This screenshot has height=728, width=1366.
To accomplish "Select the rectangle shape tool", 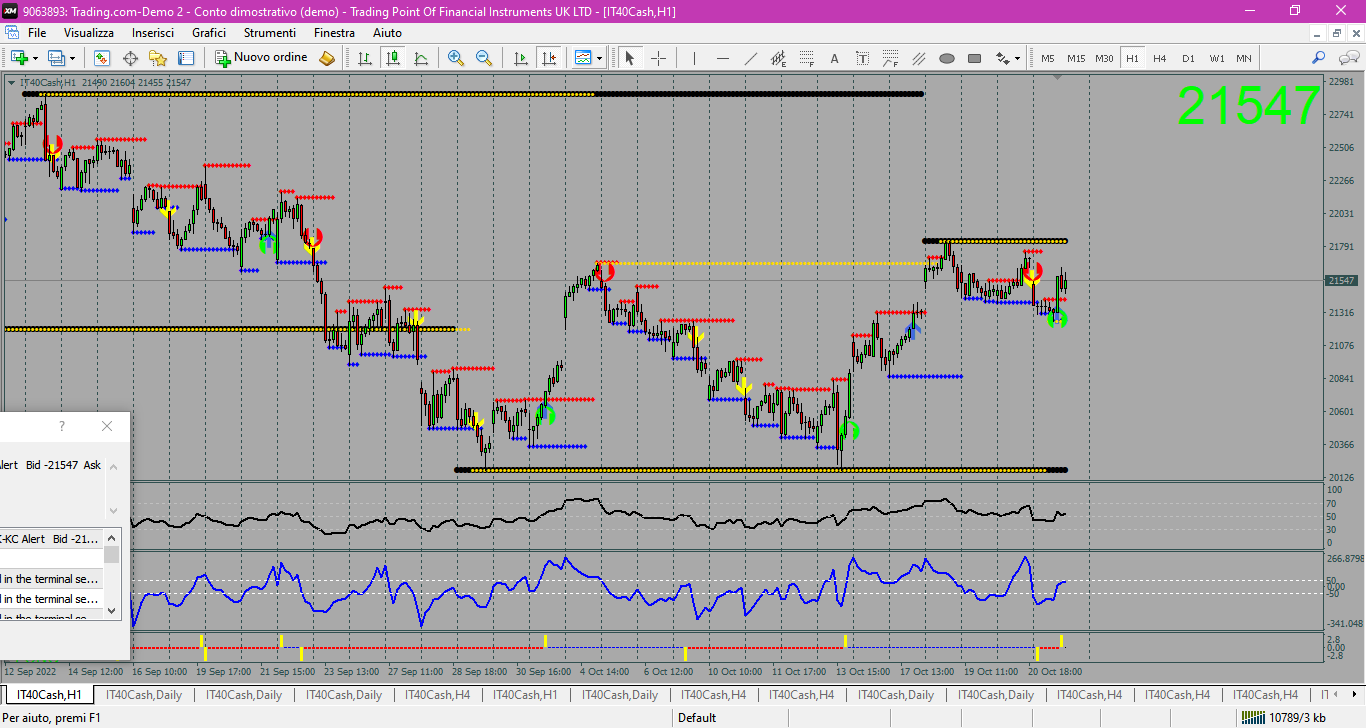I will click(975, 58).
